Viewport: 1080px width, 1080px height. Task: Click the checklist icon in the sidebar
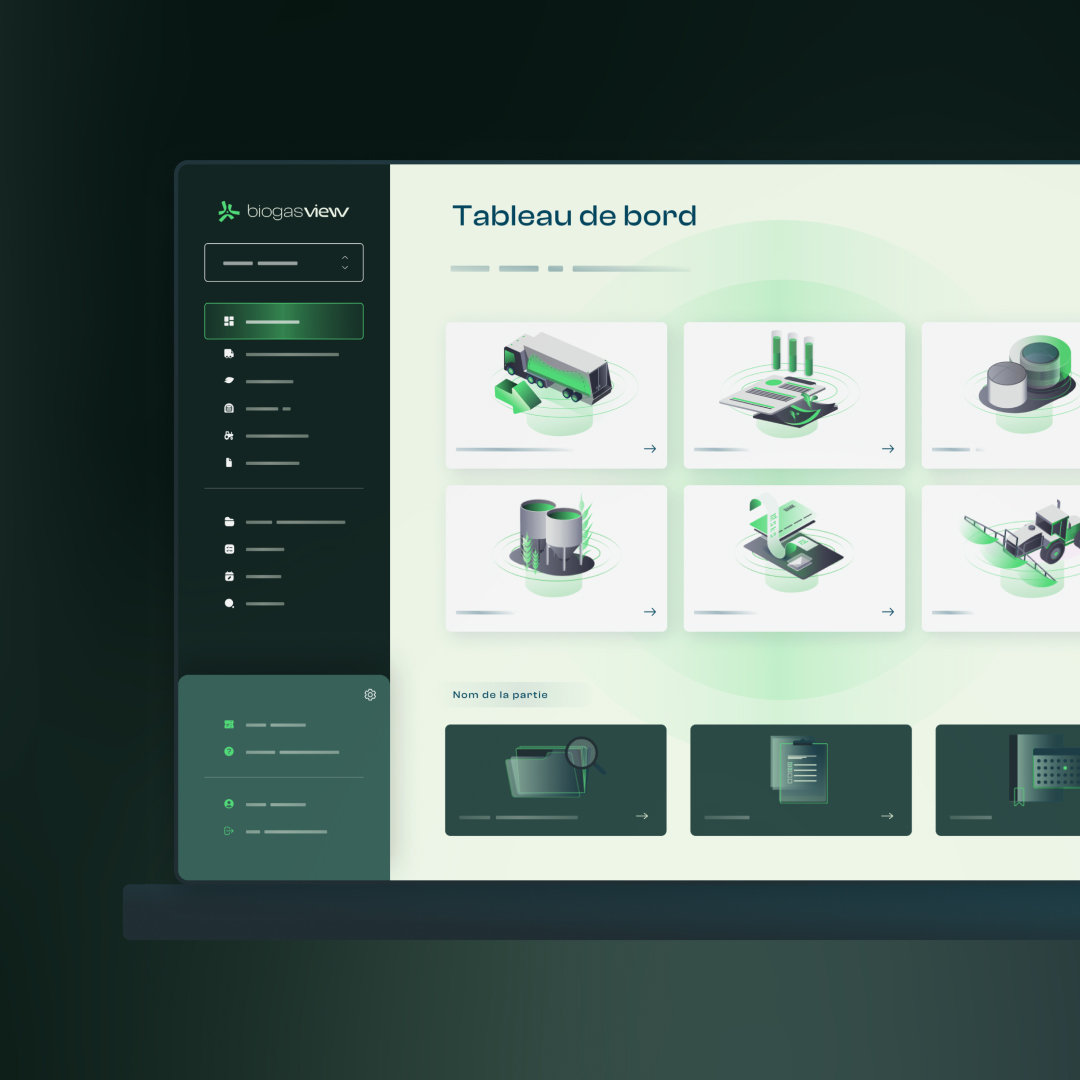229,549
